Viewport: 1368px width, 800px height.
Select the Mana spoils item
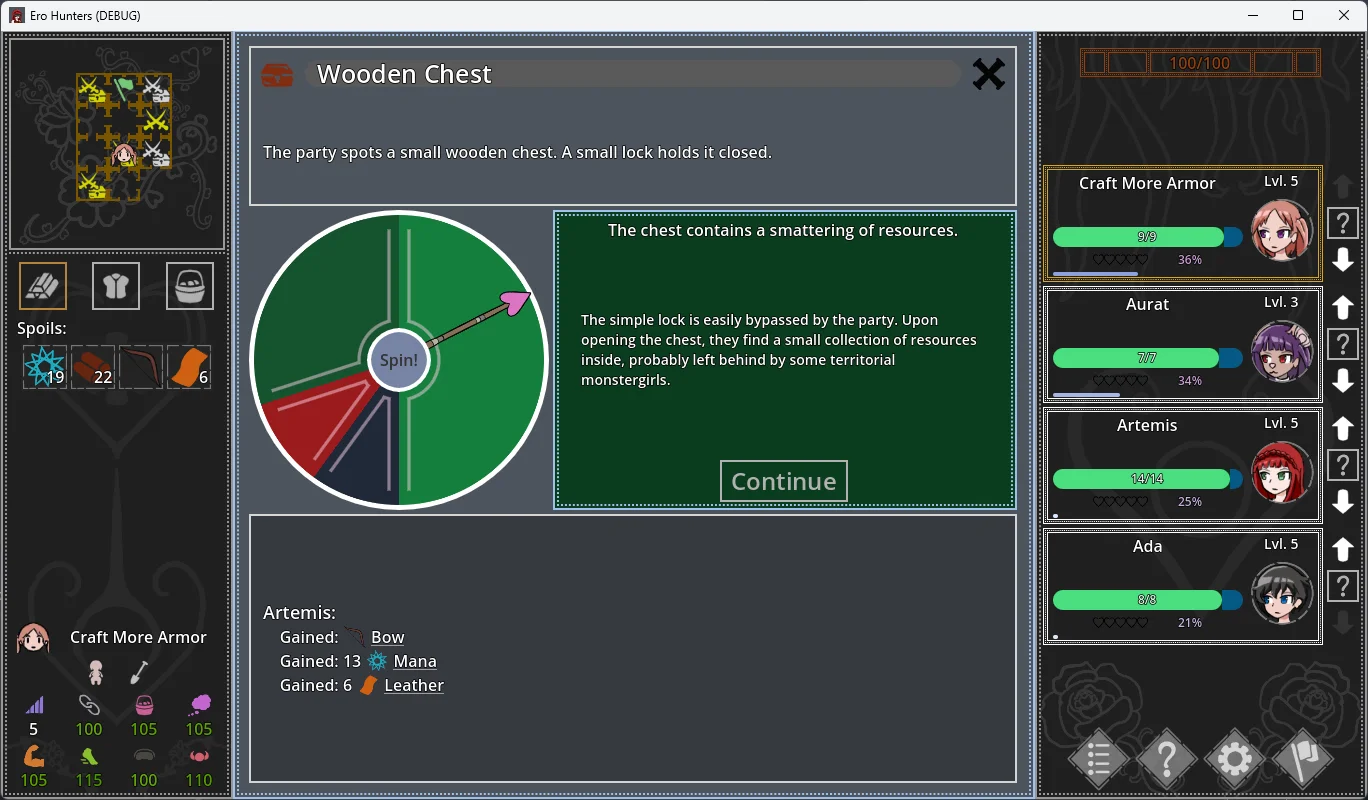[45, 367]
